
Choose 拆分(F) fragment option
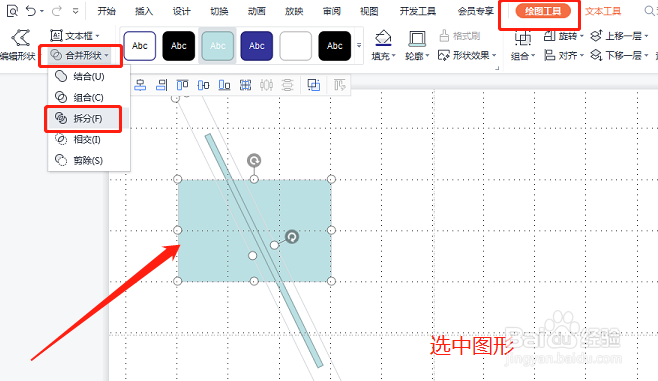coord(88,119)
